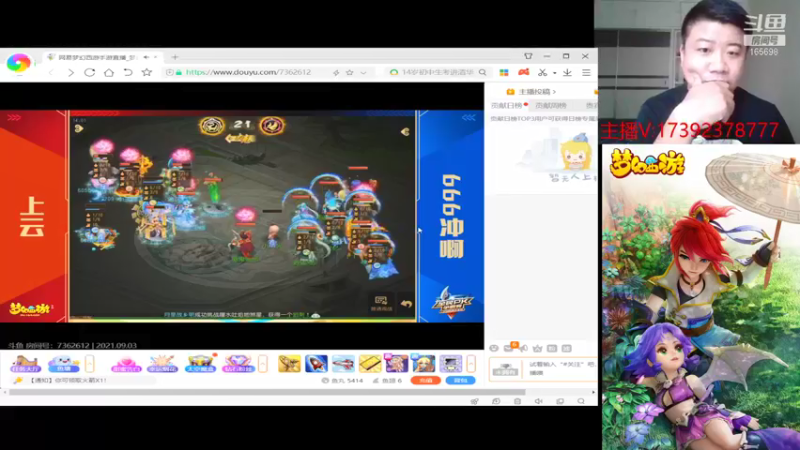Click the skin shirt icon in title bar
This screenshot has width=800, height=450.
point(528,56)
